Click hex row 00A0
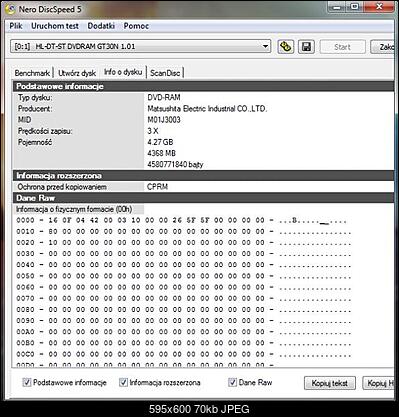 point(183,332)
